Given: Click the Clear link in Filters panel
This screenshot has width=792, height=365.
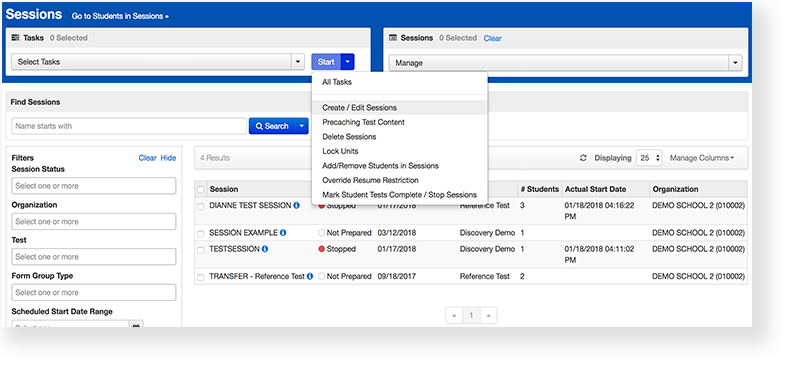Looking at the screenshot, I should click(147, 158).
